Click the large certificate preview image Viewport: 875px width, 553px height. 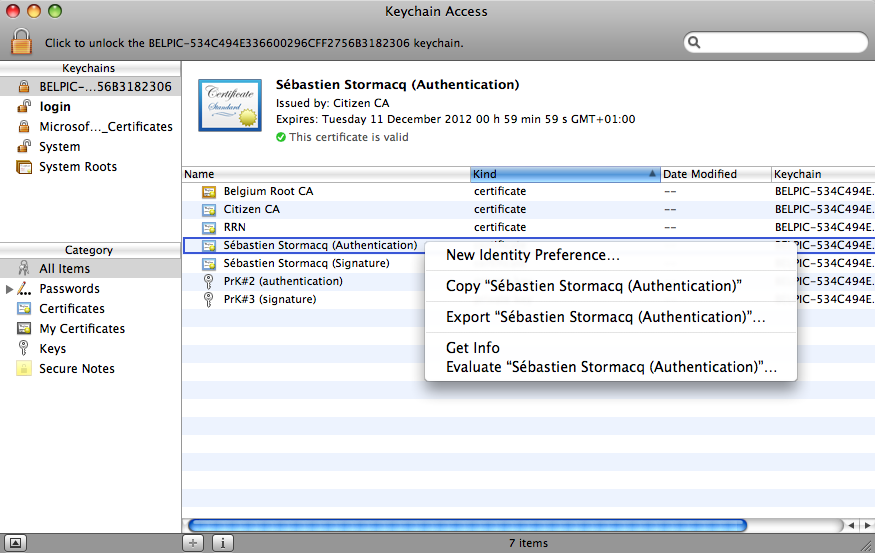coord(230,105)
